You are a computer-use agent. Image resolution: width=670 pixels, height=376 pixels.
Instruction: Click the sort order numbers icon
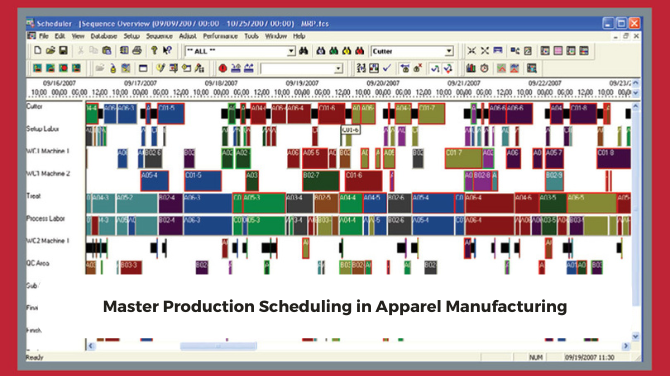coord(361,68)
